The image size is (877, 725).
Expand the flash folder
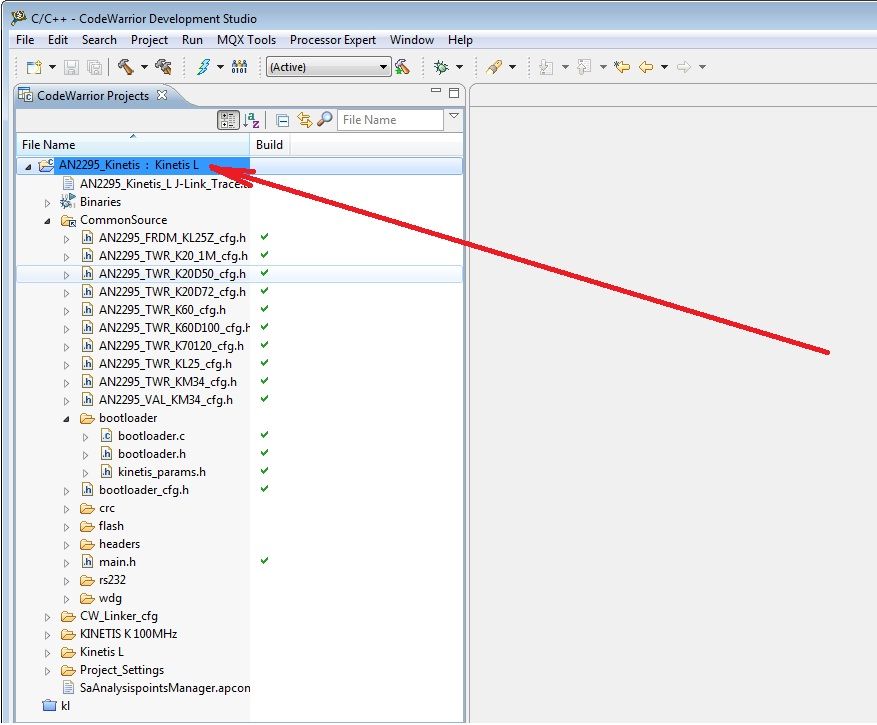pyautogui.click(x=67, y=527)
